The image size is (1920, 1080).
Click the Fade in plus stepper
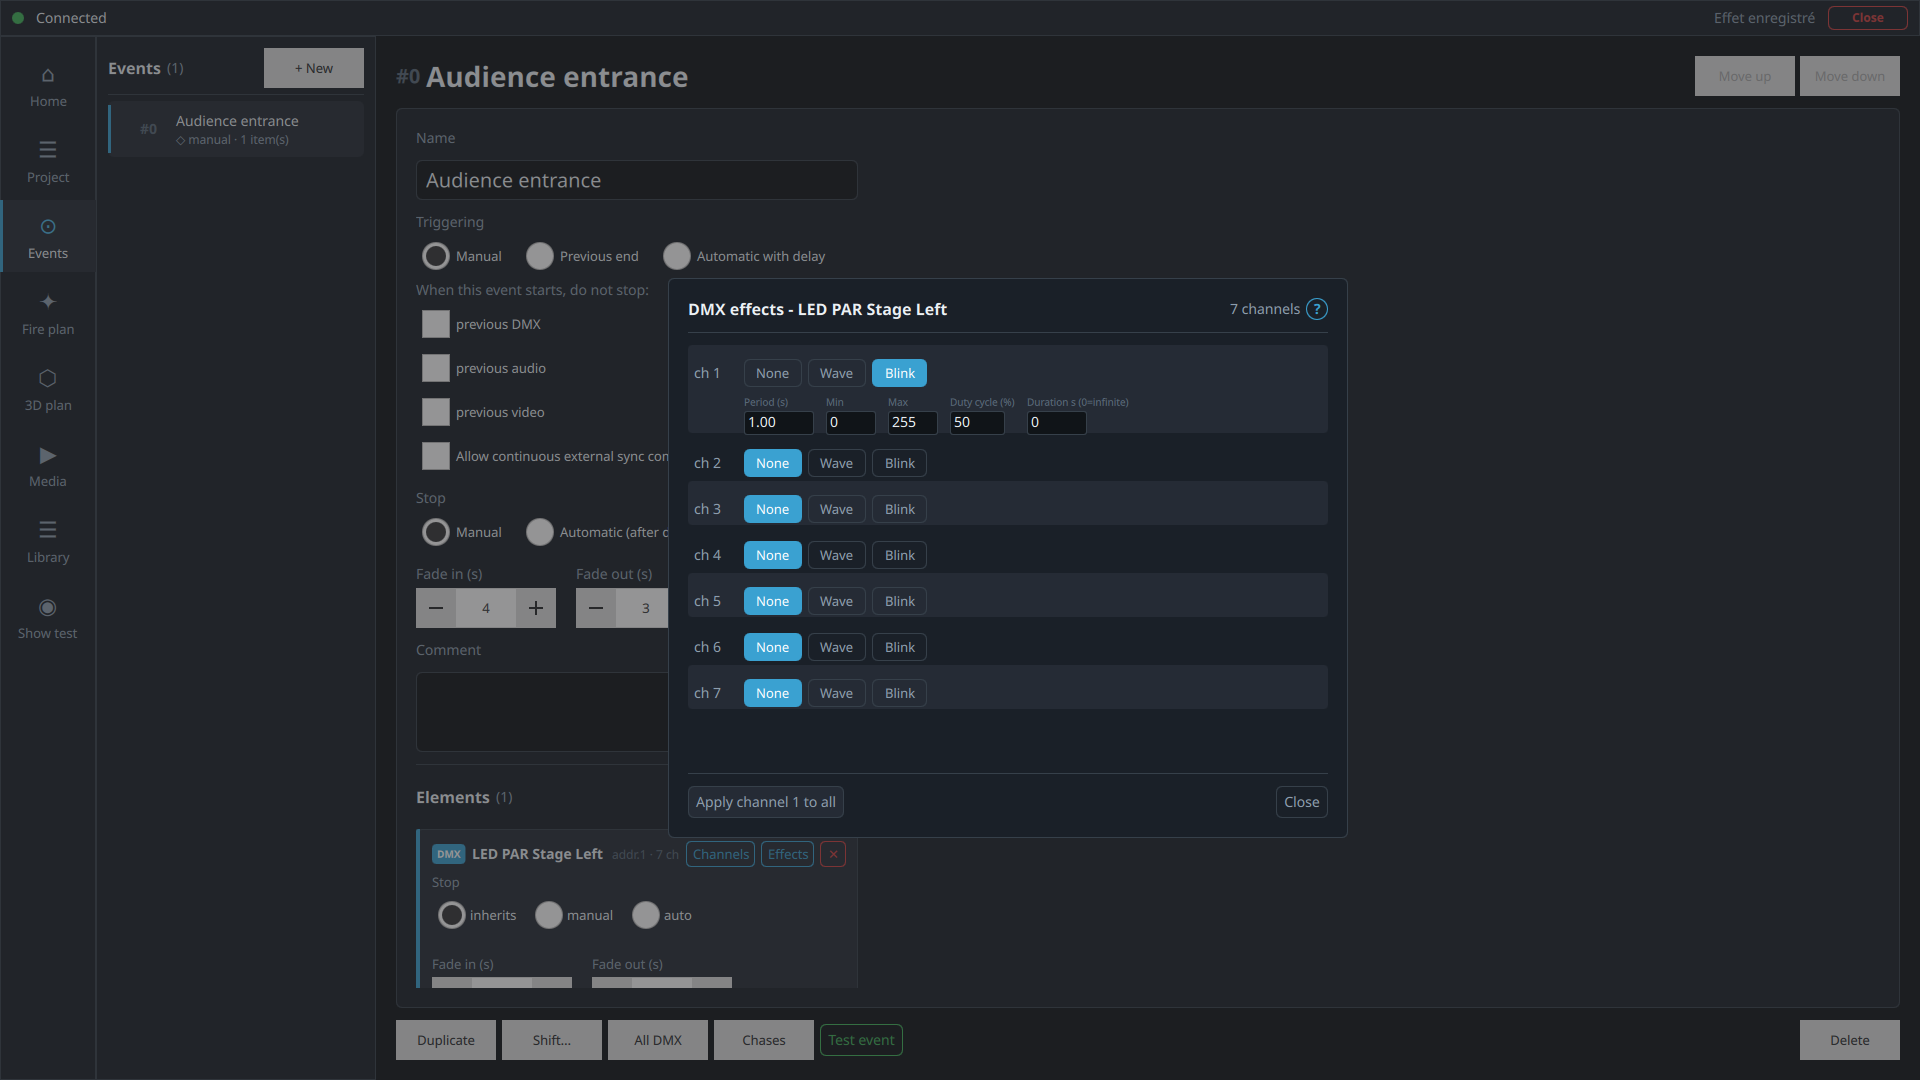click(x=536, y=608)
